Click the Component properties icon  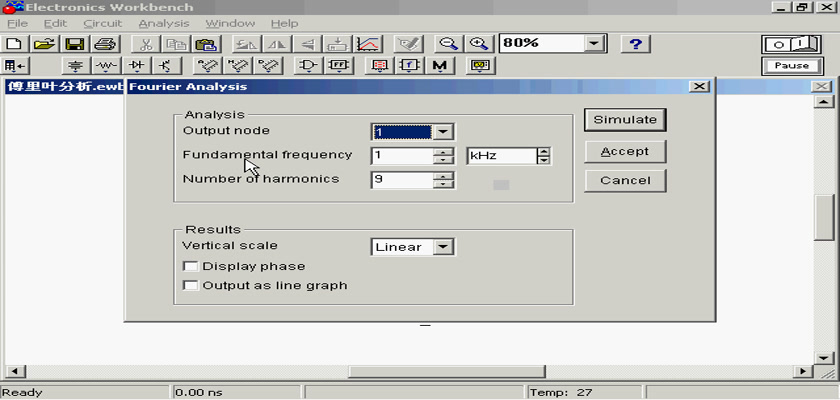(x=408, y=44)
